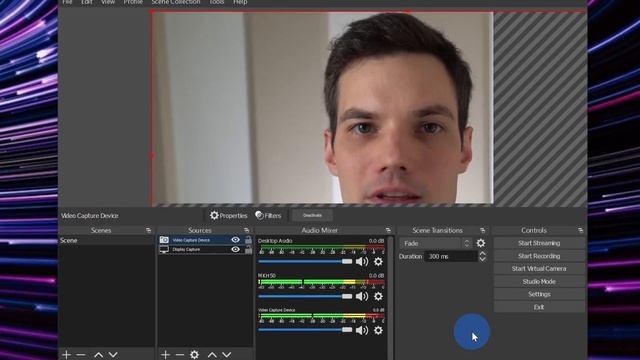
Task: Open Filters for the selected source
Action: click(x=268, y=216)
